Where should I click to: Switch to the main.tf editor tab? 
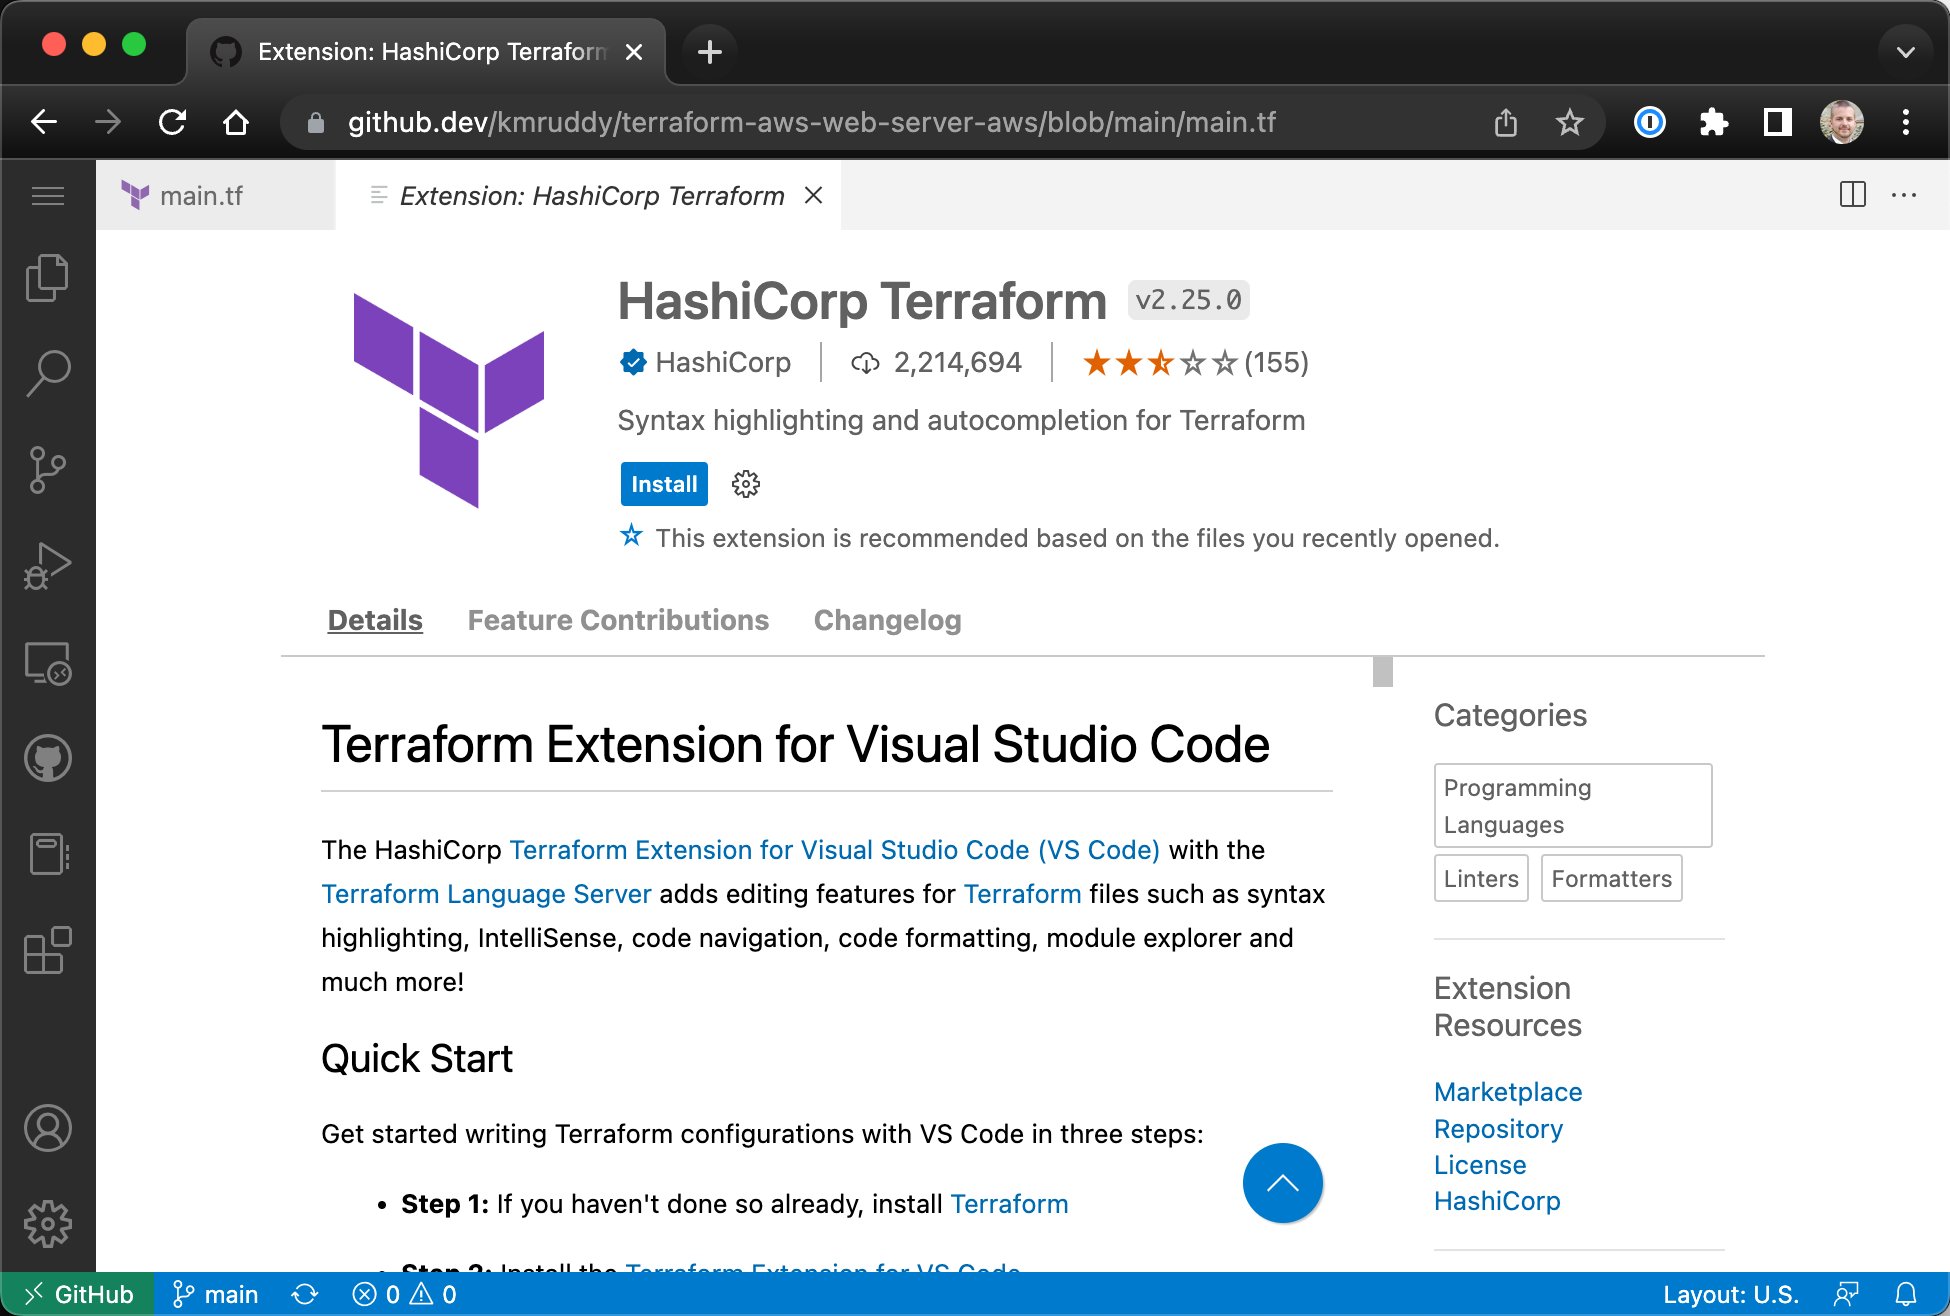pyautogui.click(x=203, y=195)
